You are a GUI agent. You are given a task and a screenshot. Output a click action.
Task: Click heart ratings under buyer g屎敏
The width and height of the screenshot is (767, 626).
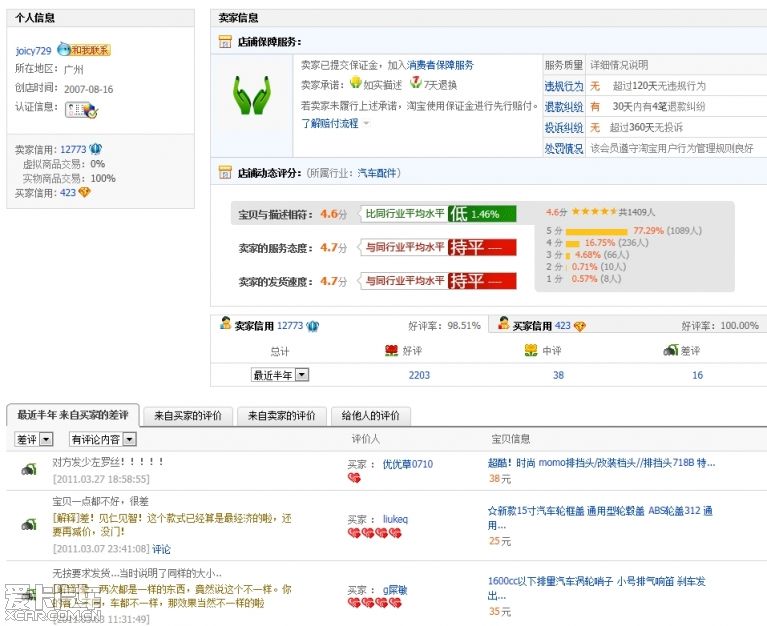[x=375, y=603]
